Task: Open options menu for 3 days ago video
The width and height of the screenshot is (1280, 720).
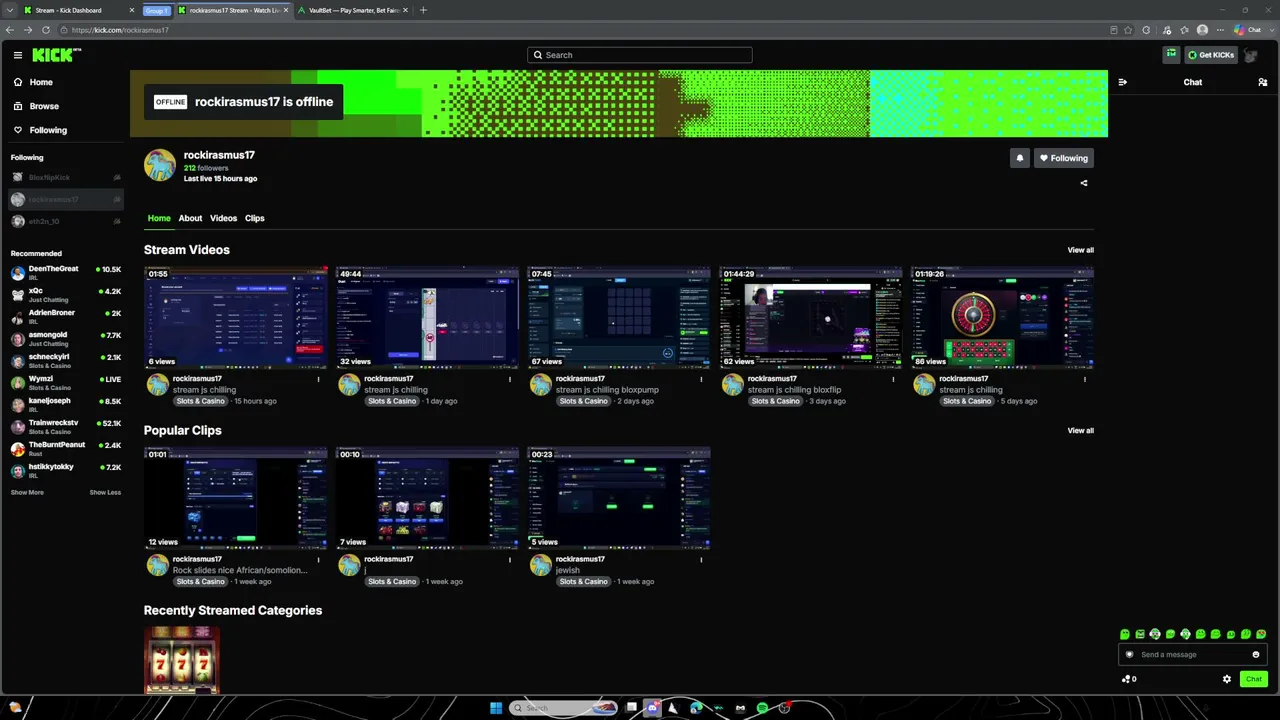Action: click(894, 379)
